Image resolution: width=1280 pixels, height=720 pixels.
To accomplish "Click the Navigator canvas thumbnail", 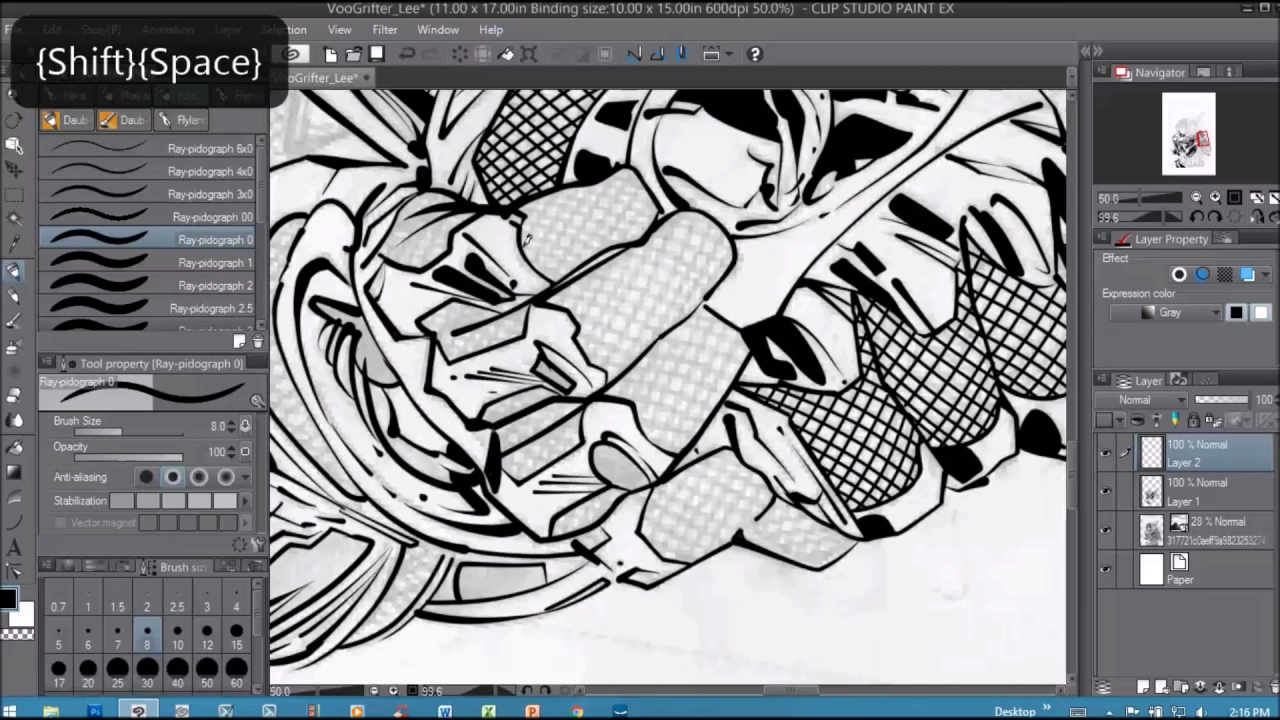I will (x=1188, y=134).
